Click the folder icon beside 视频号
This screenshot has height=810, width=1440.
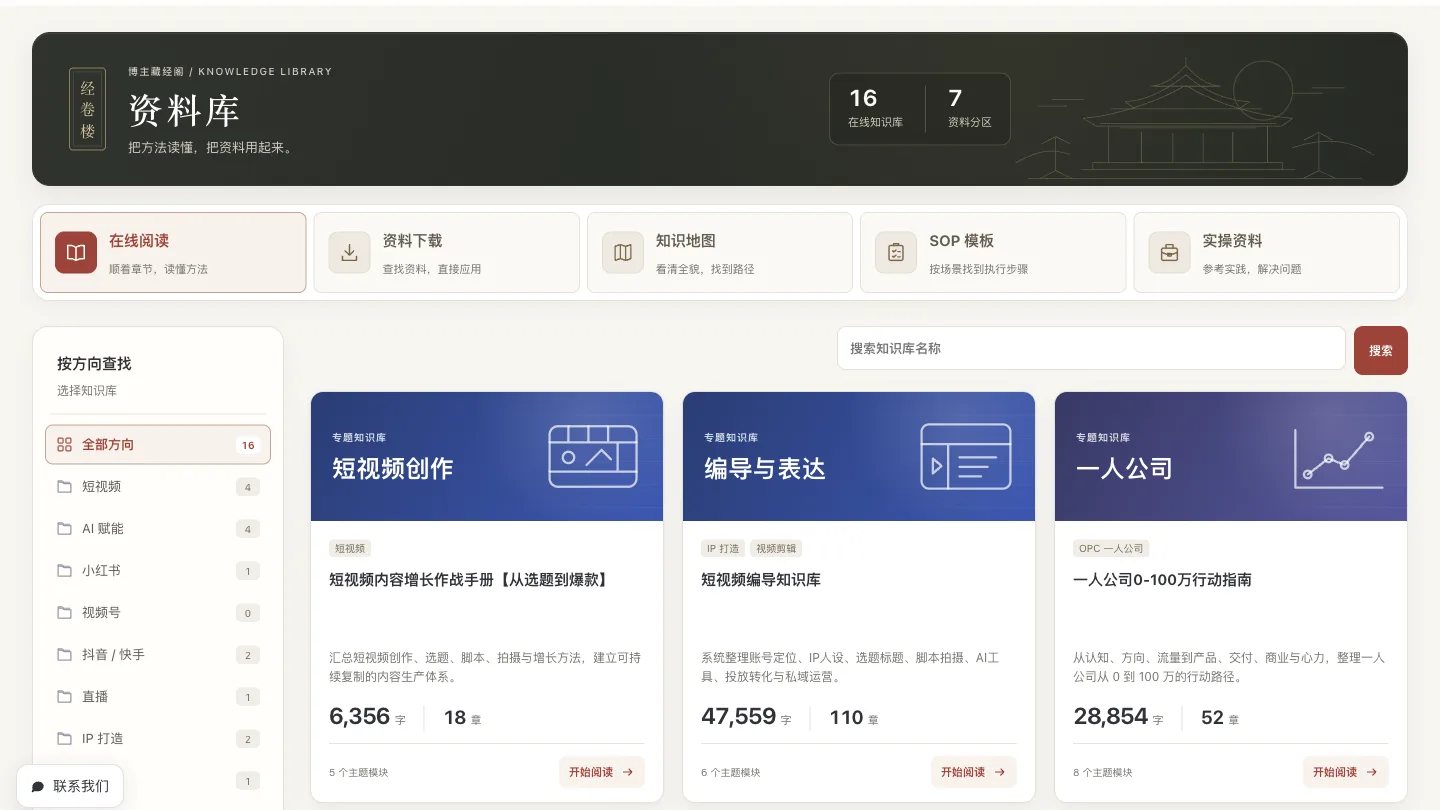pyautogui.click(x=65, y=613)
